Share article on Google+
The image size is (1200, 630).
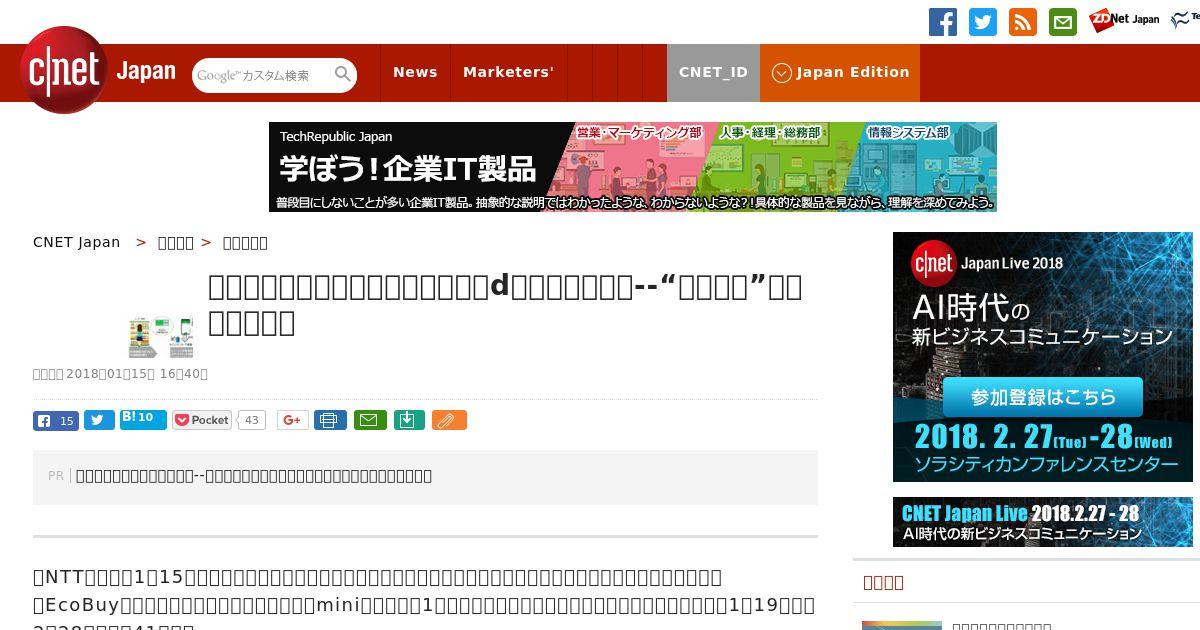293,420
